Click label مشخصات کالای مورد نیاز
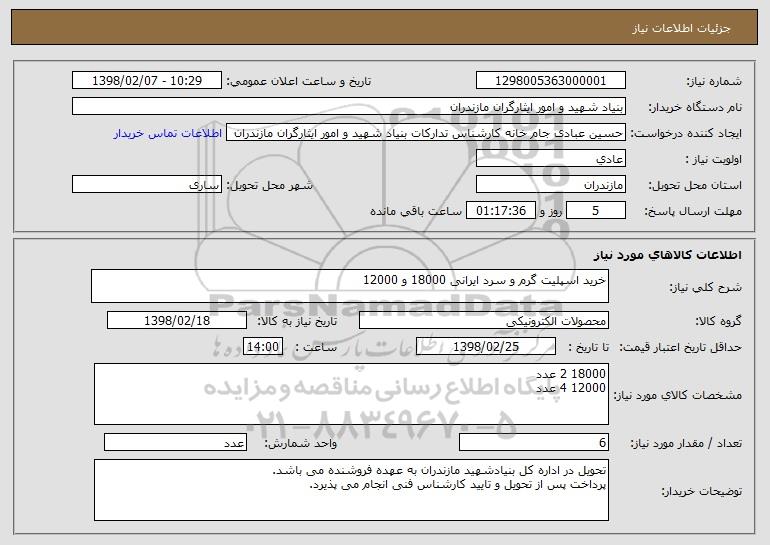The width and height of the screenshot is (770, 545). [678, 395]
